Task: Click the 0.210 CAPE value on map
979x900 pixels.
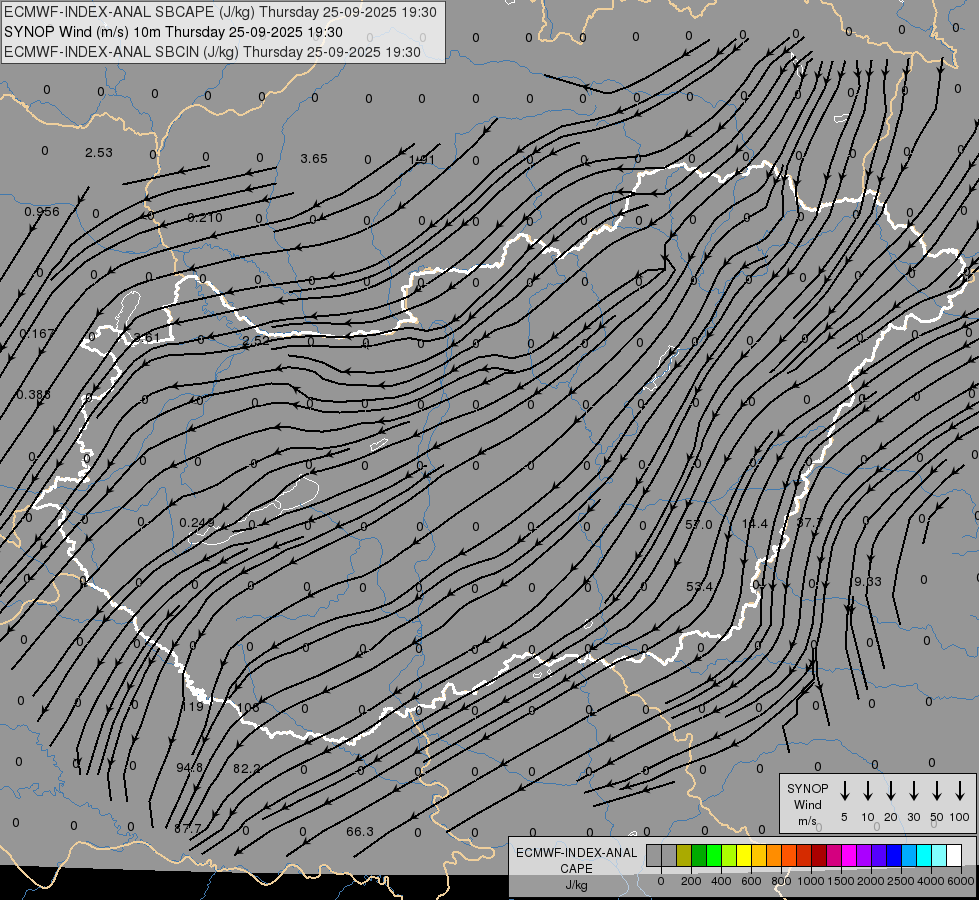Action: click(205, 217)
